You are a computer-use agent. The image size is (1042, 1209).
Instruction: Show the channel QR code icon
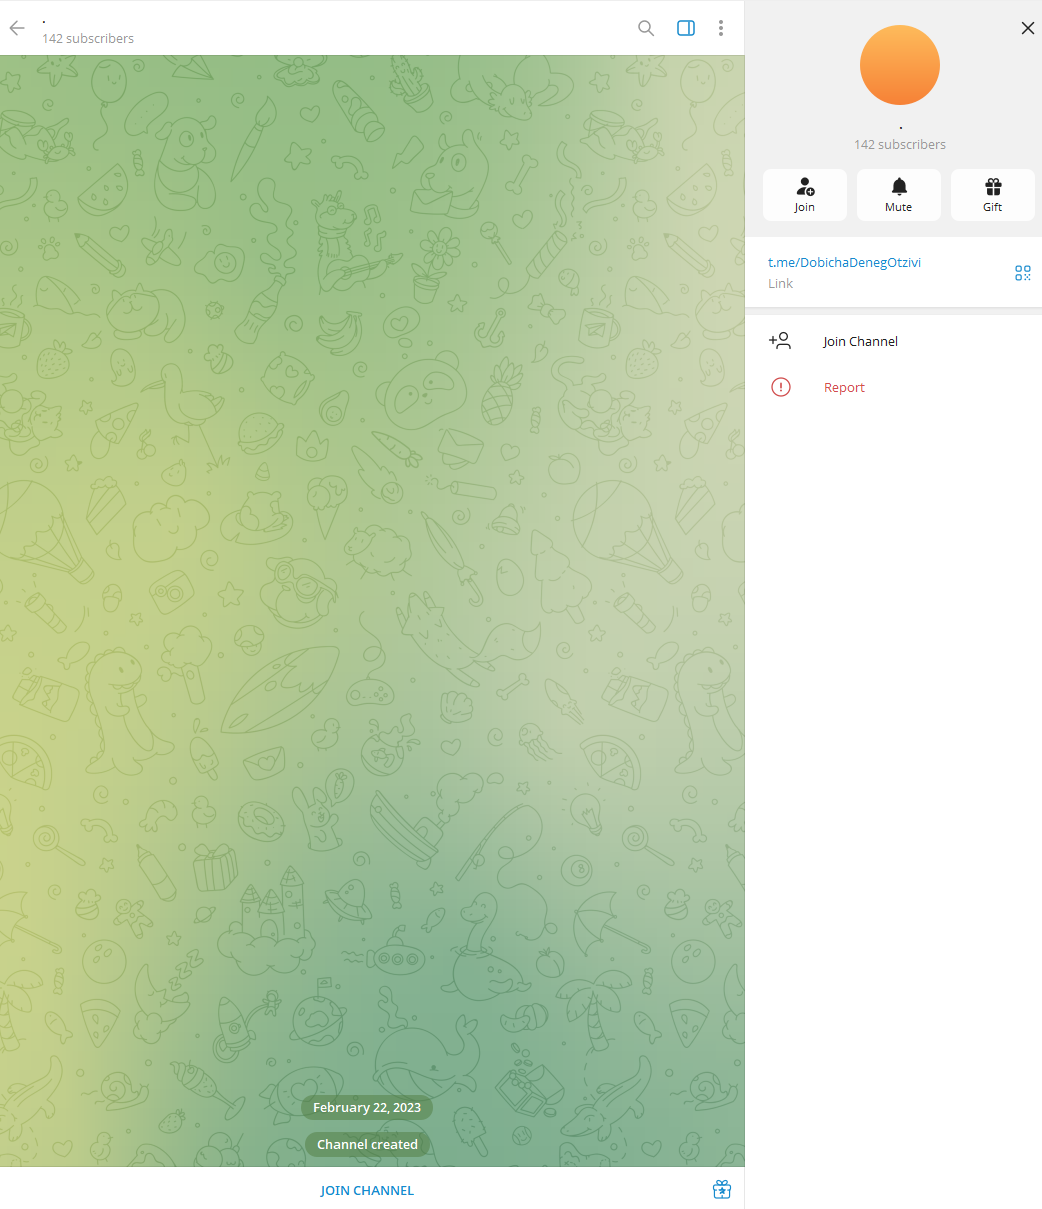click(x=1023, y=273)
